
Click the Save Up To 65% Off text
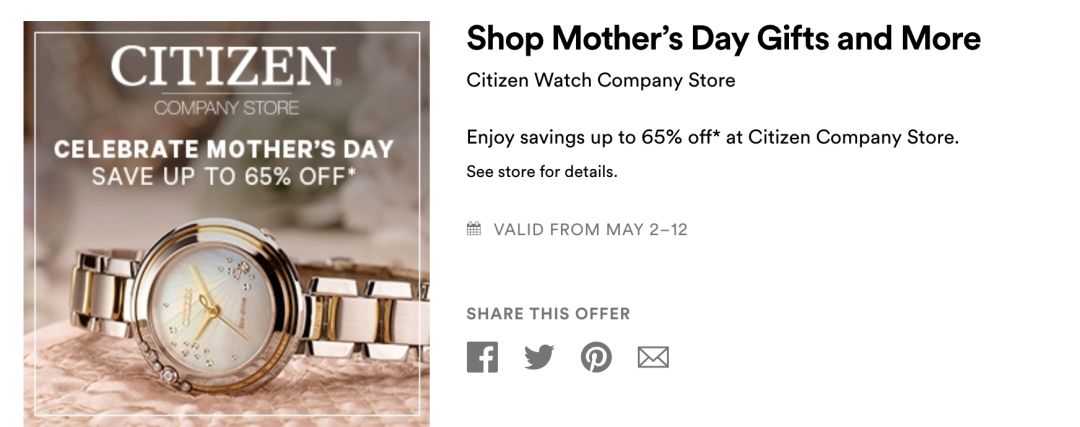[x=224, y=177]
